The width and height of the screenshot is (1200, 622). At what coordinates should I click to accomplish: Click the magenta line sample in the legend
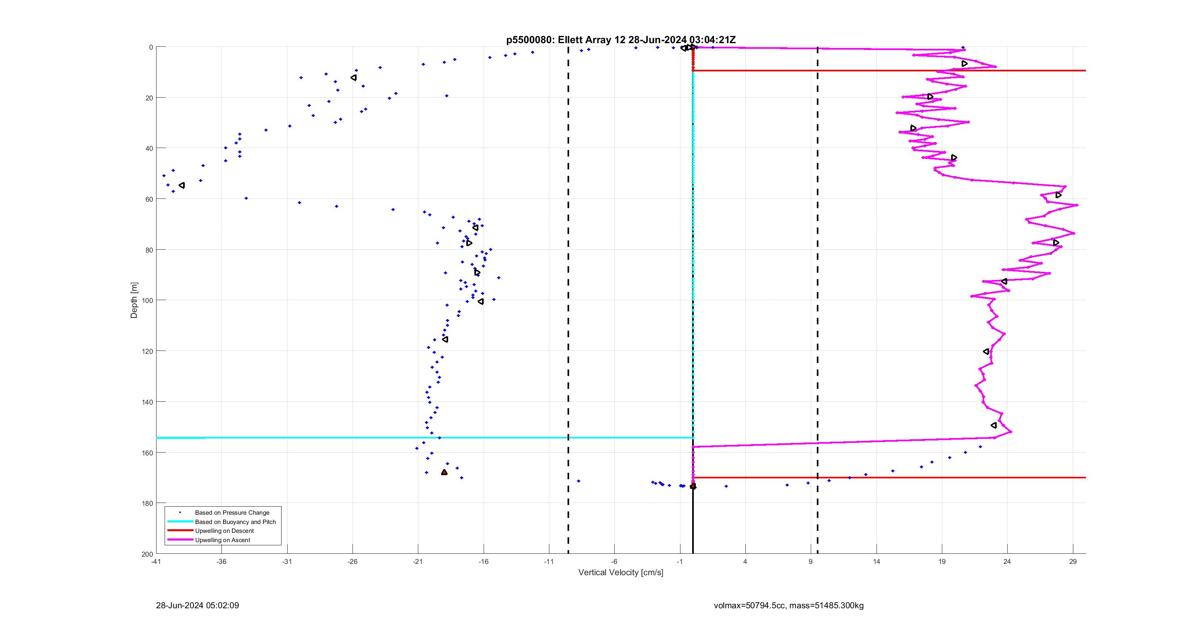pos(180,540)
